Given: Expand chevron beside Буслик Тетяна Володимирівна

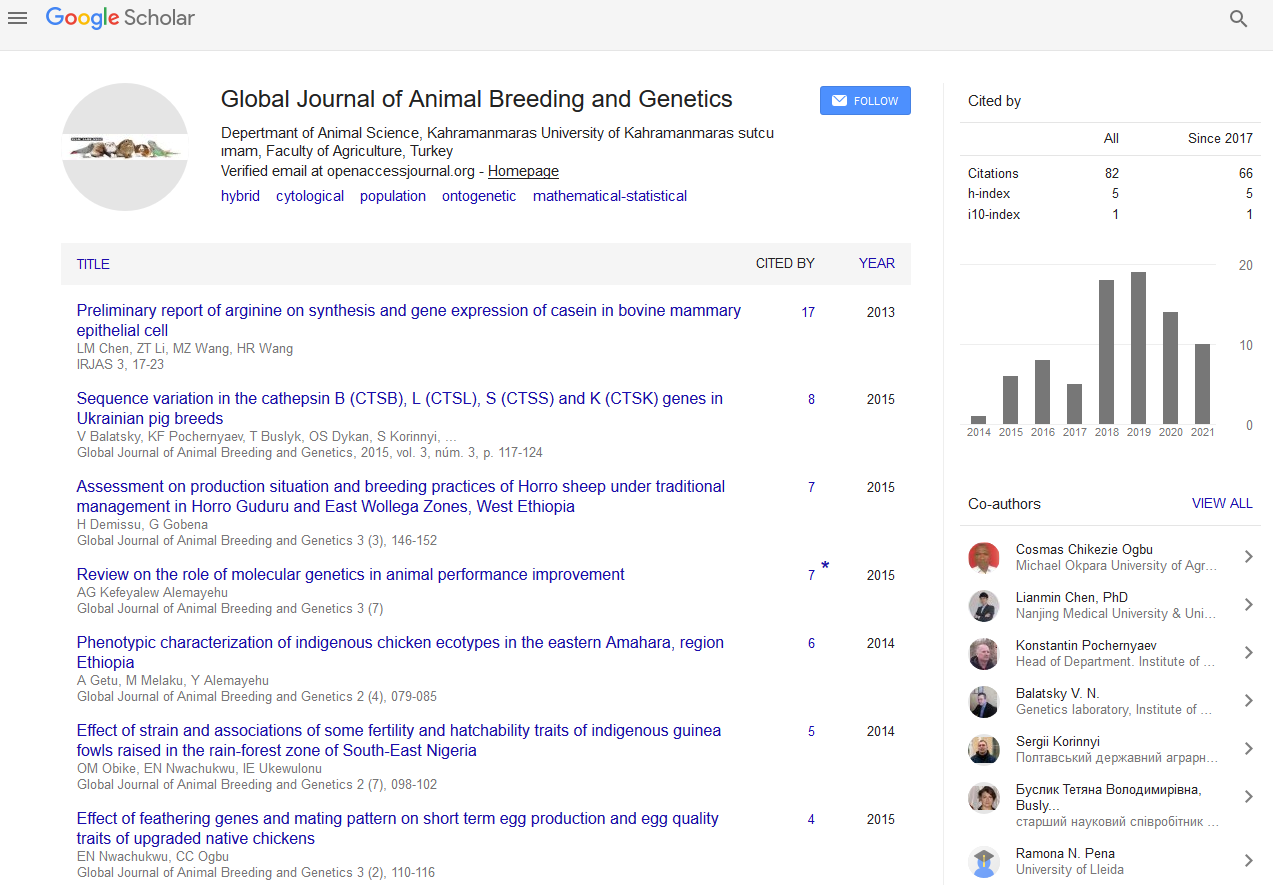Looking at the screenshot, I should (1248, 797).
